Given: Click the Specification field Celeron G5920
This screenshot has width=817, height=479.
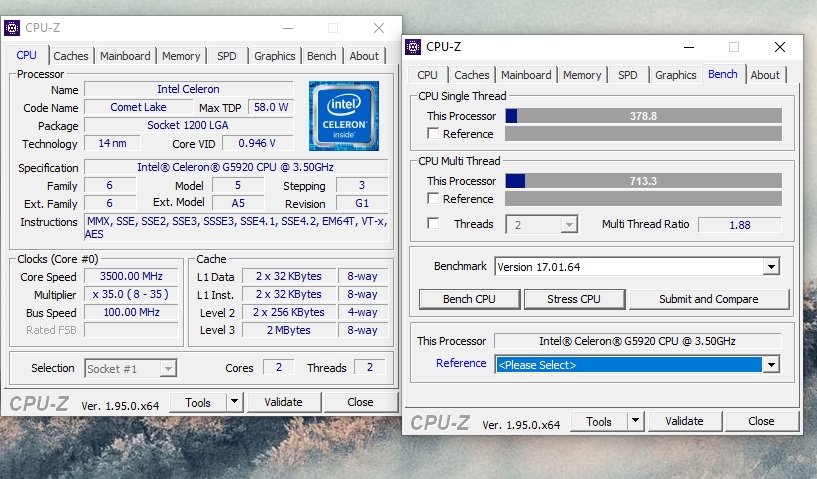Looking at the screenshot, I should (x=236, y=167).
